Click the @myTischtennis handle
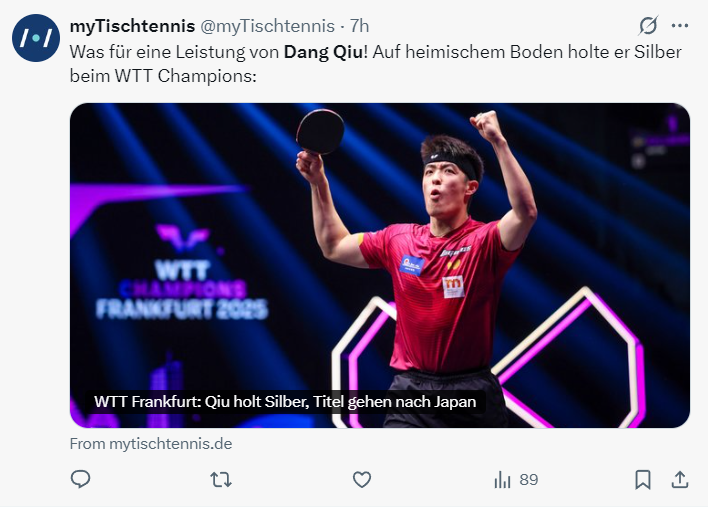This screenshot has width=708, height=507. pos(265,25)
